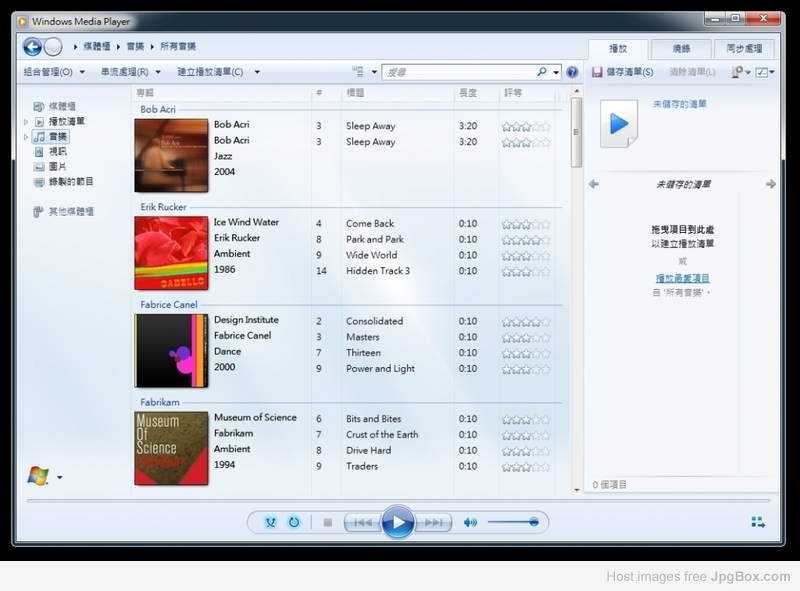This screenshot has height=591, width=800.
Task: Click the Fabrice Canel artist group header
Action: click(x=169, y=305)
